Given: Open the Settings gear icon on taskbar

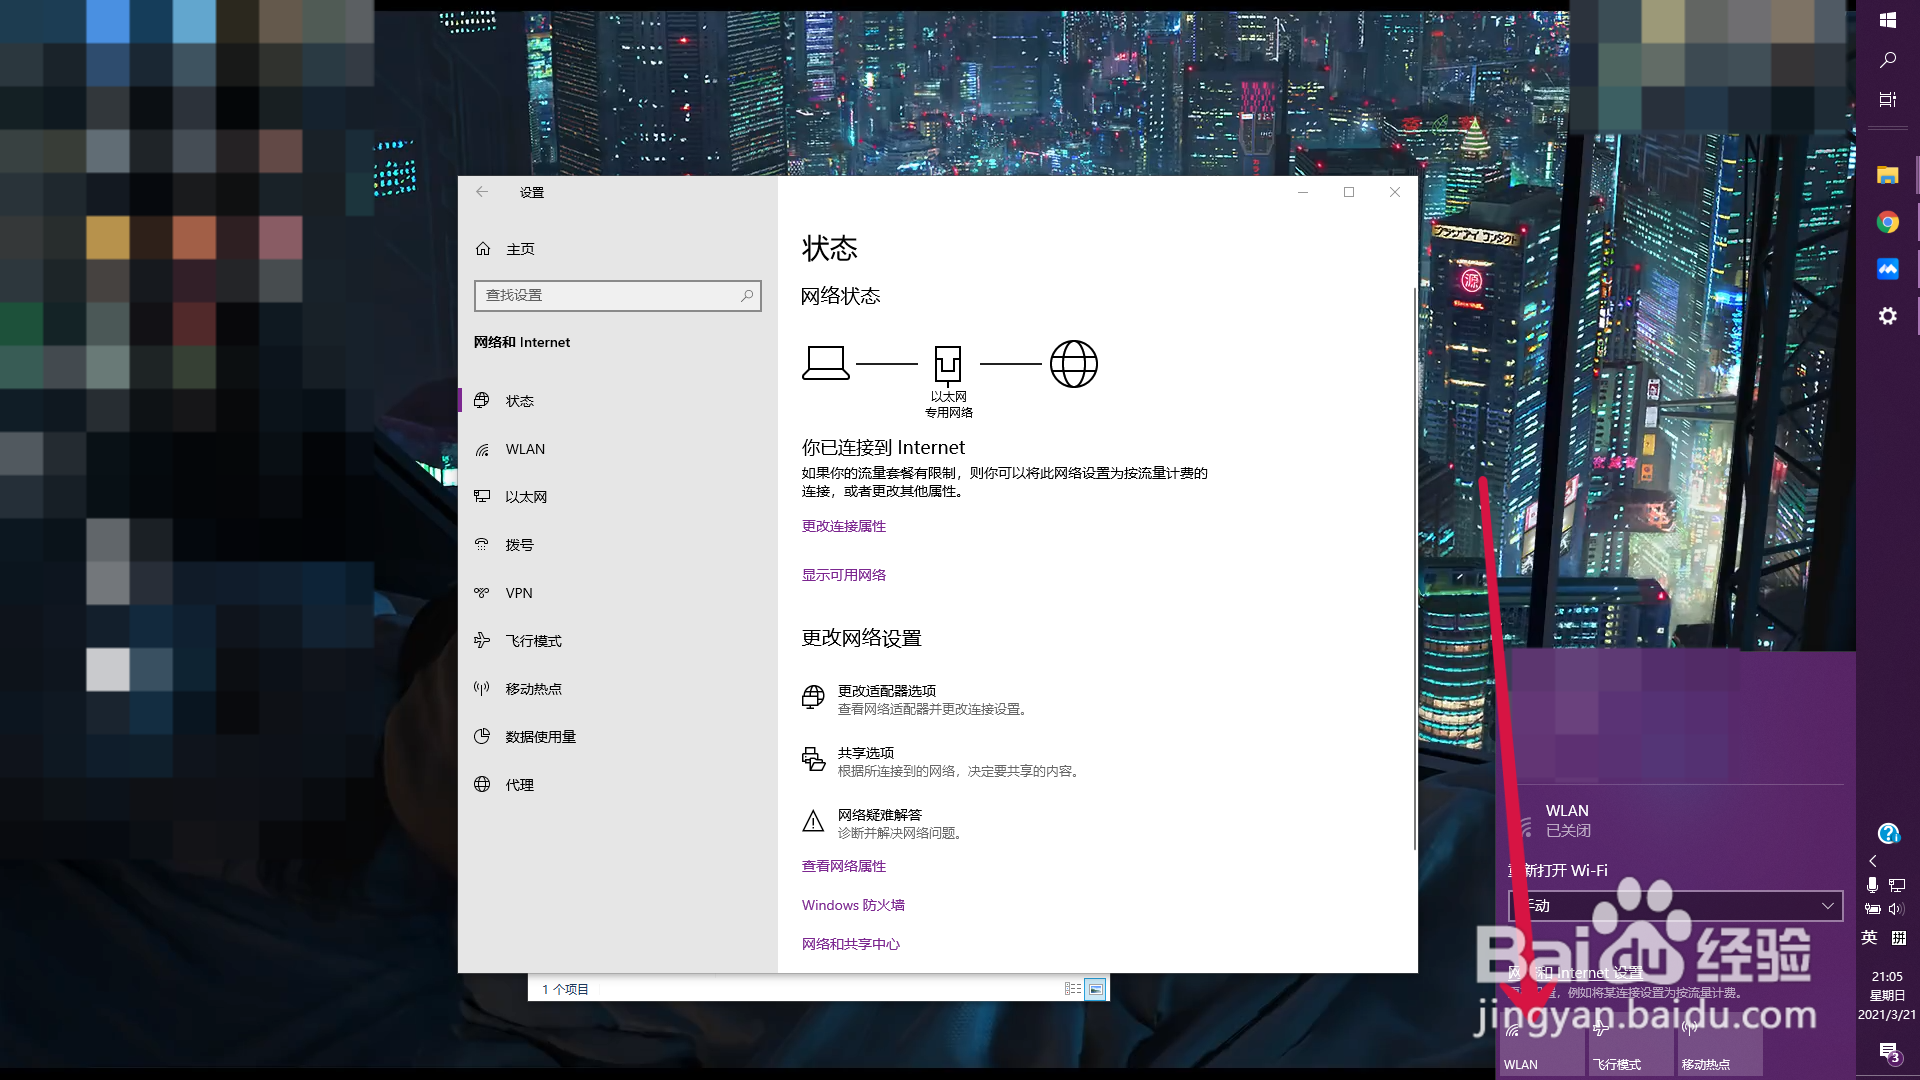Looking at the screenshot, I should pos(1888,315).
